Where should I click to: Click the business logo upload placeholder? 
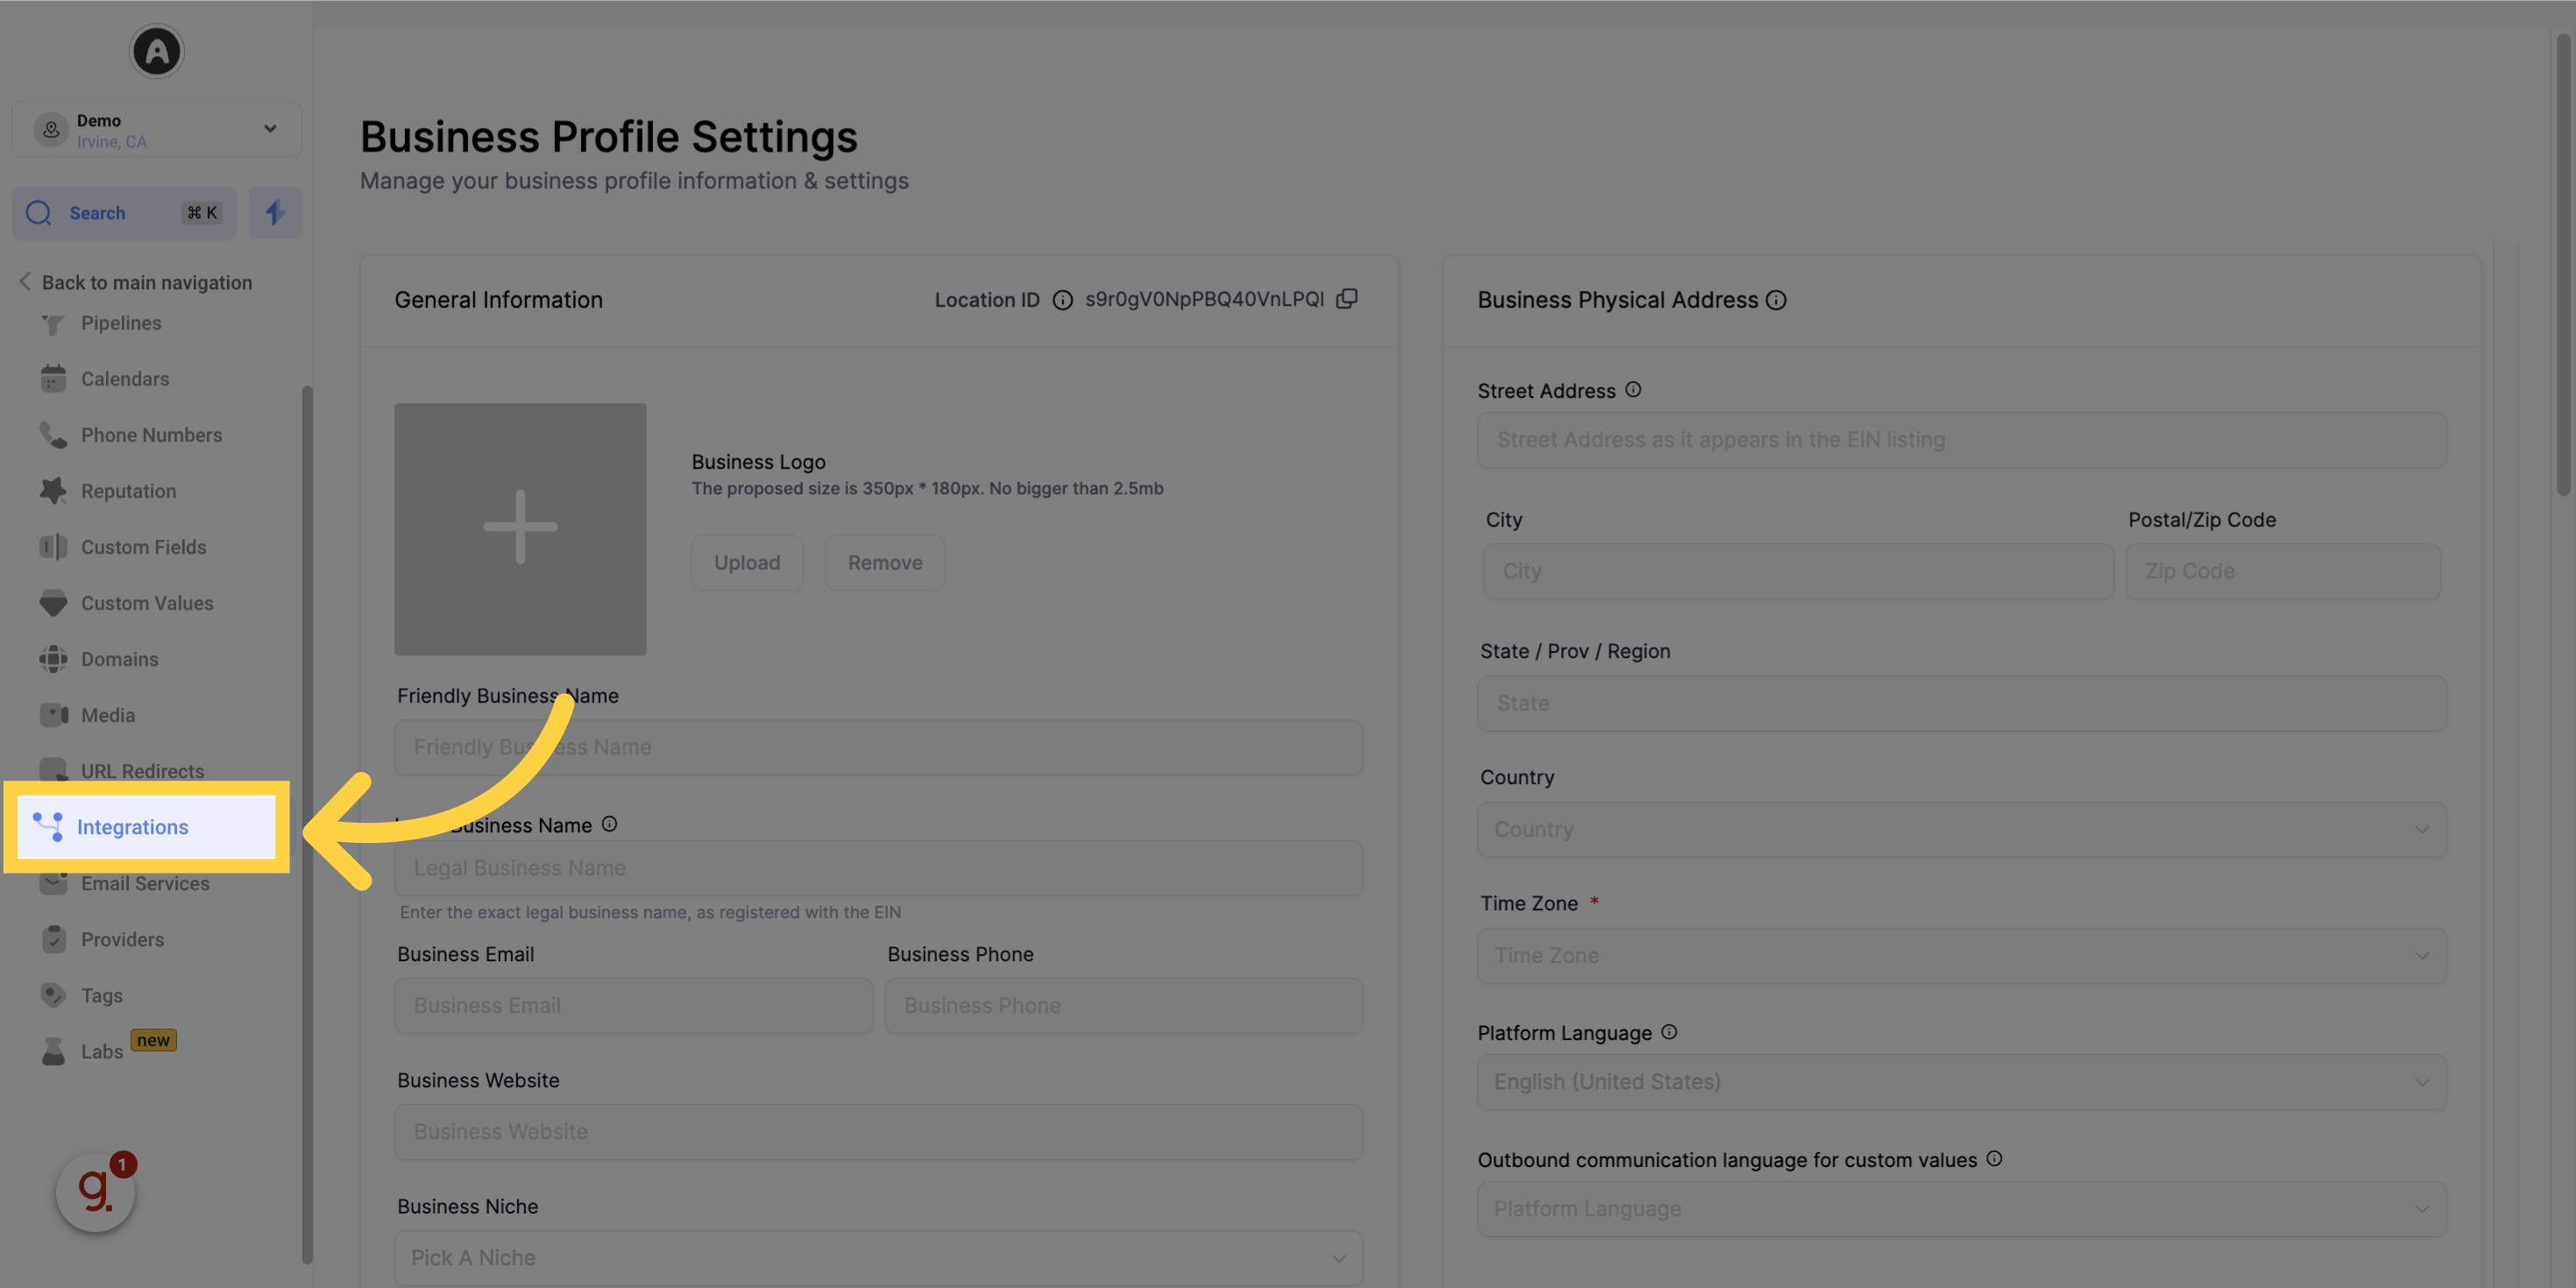click(x=520, y=529)
